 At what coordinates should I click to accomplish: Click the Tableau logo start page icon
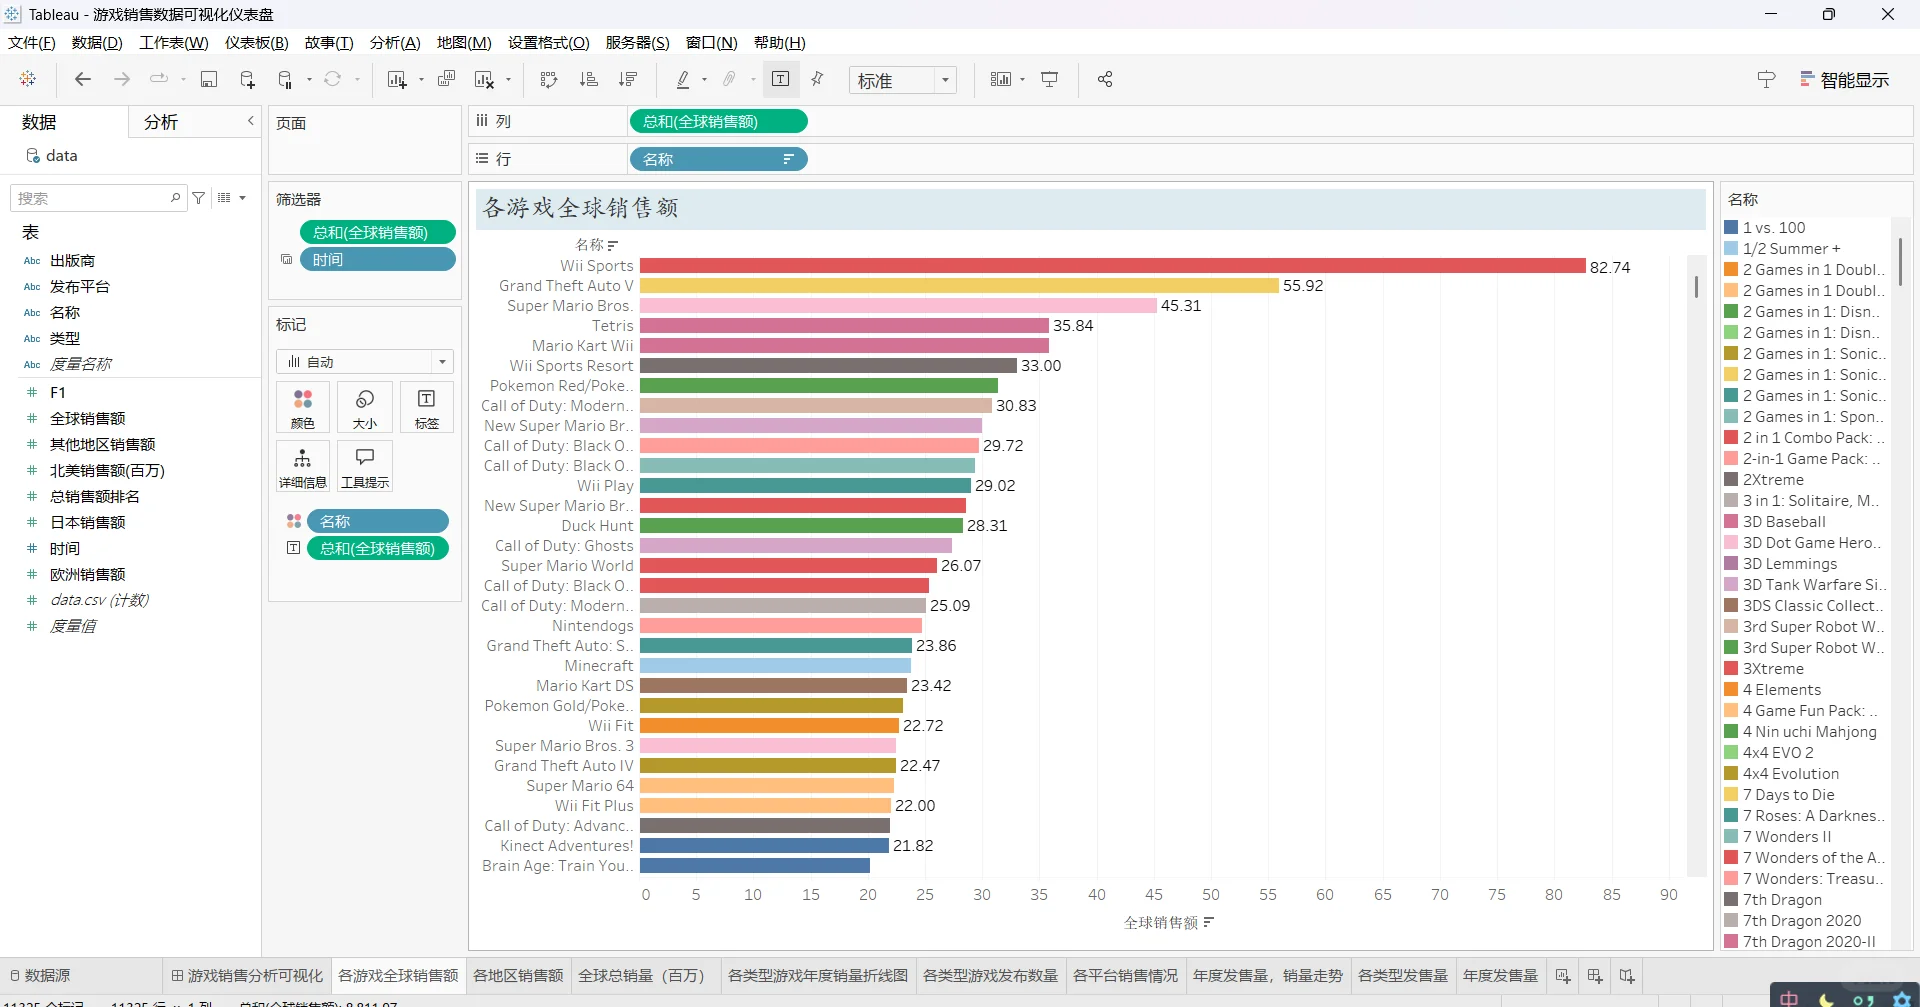28,79
